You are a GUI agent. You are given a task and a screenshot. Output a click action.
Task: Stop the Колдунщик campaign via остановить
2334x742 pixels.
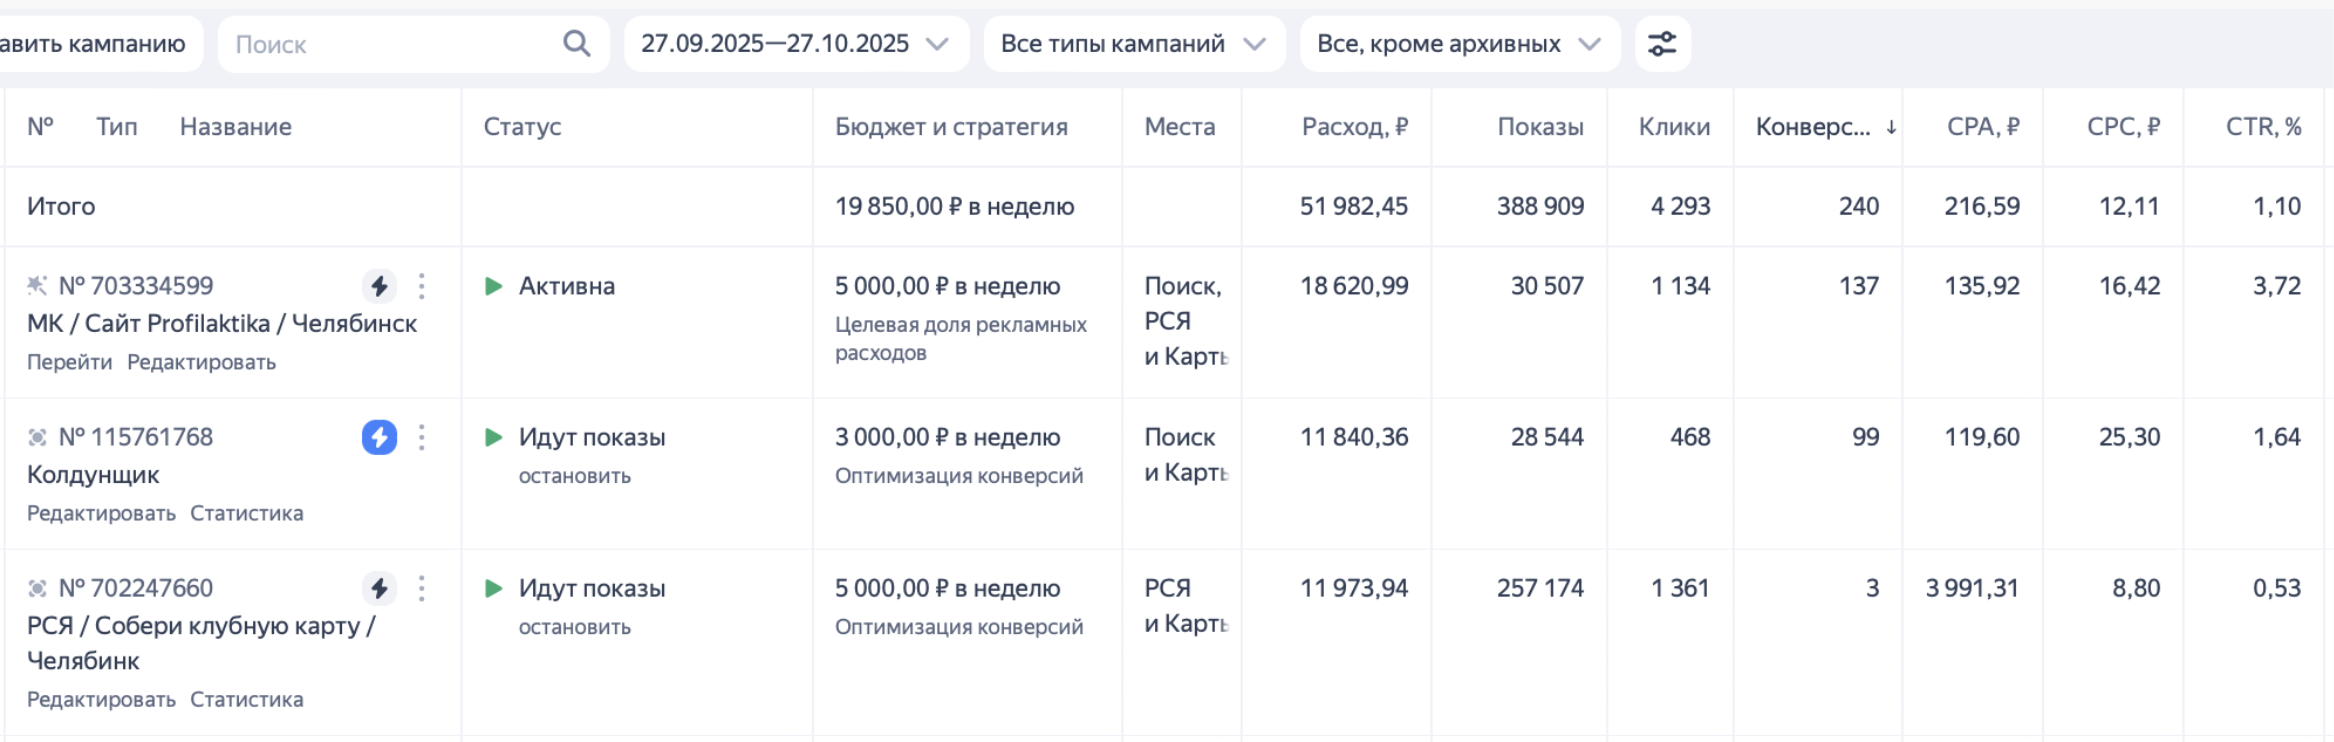pos(574,476)
